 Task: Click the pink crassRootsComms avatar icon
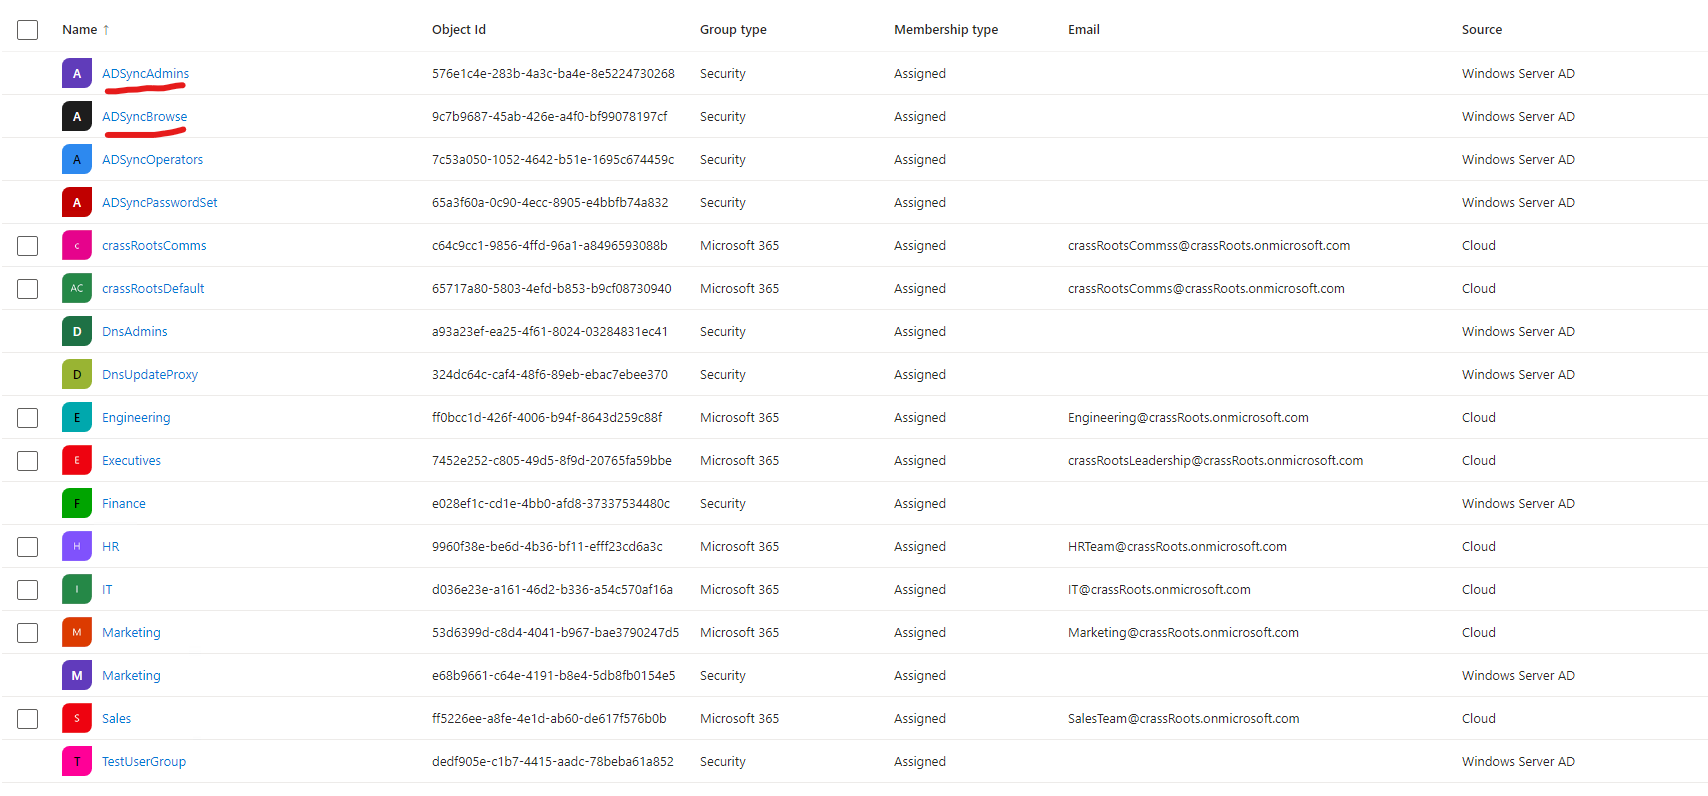coord(77,246)
